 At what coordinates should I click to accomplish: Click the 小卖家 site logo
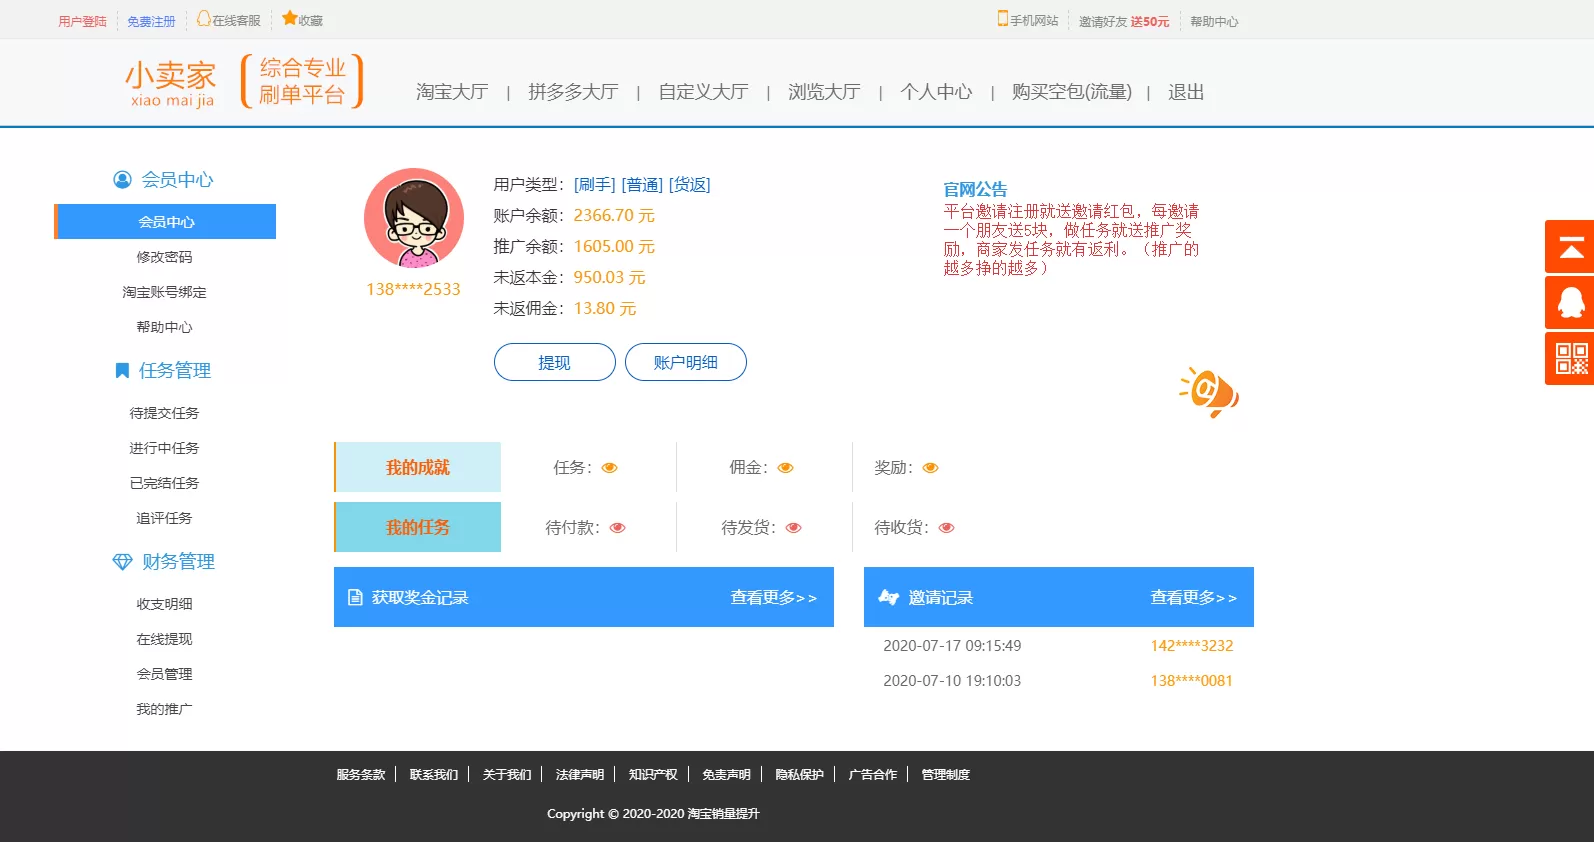[x=170, y=83]
